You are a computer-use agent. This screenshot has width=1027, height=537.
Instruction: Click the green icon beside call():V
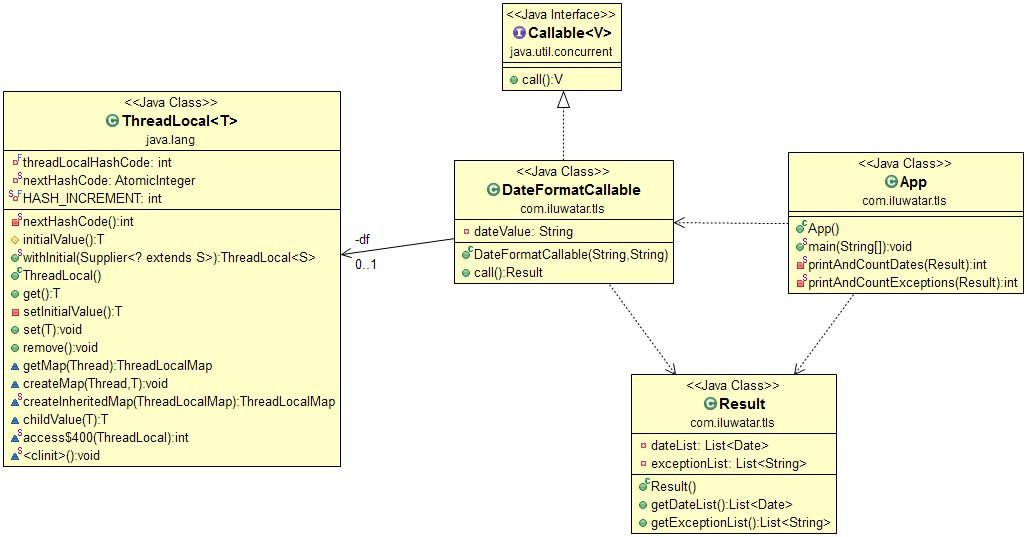512,79
